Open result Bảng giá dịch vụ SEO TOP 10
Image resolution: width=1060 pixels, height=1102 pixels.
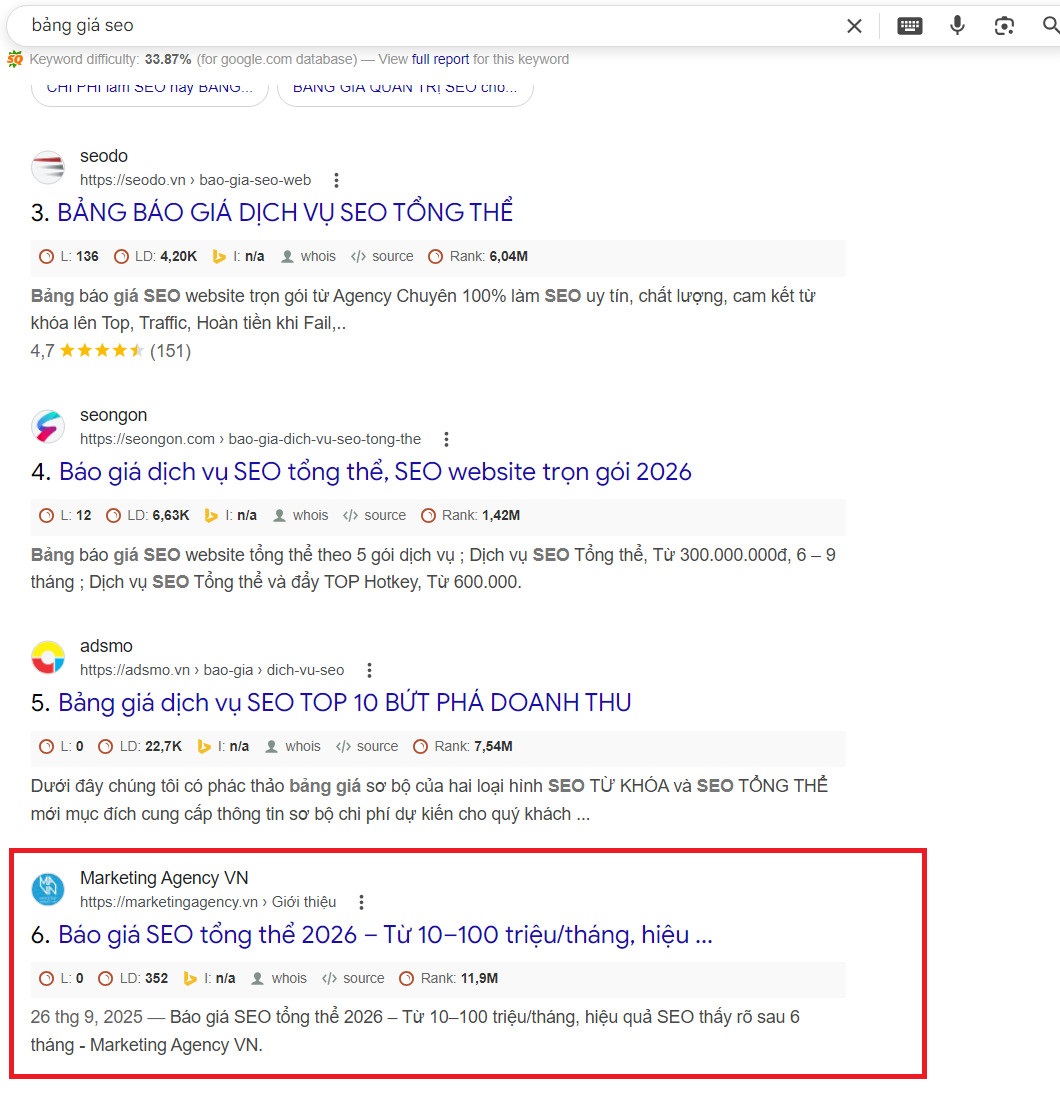pos(344,703)
